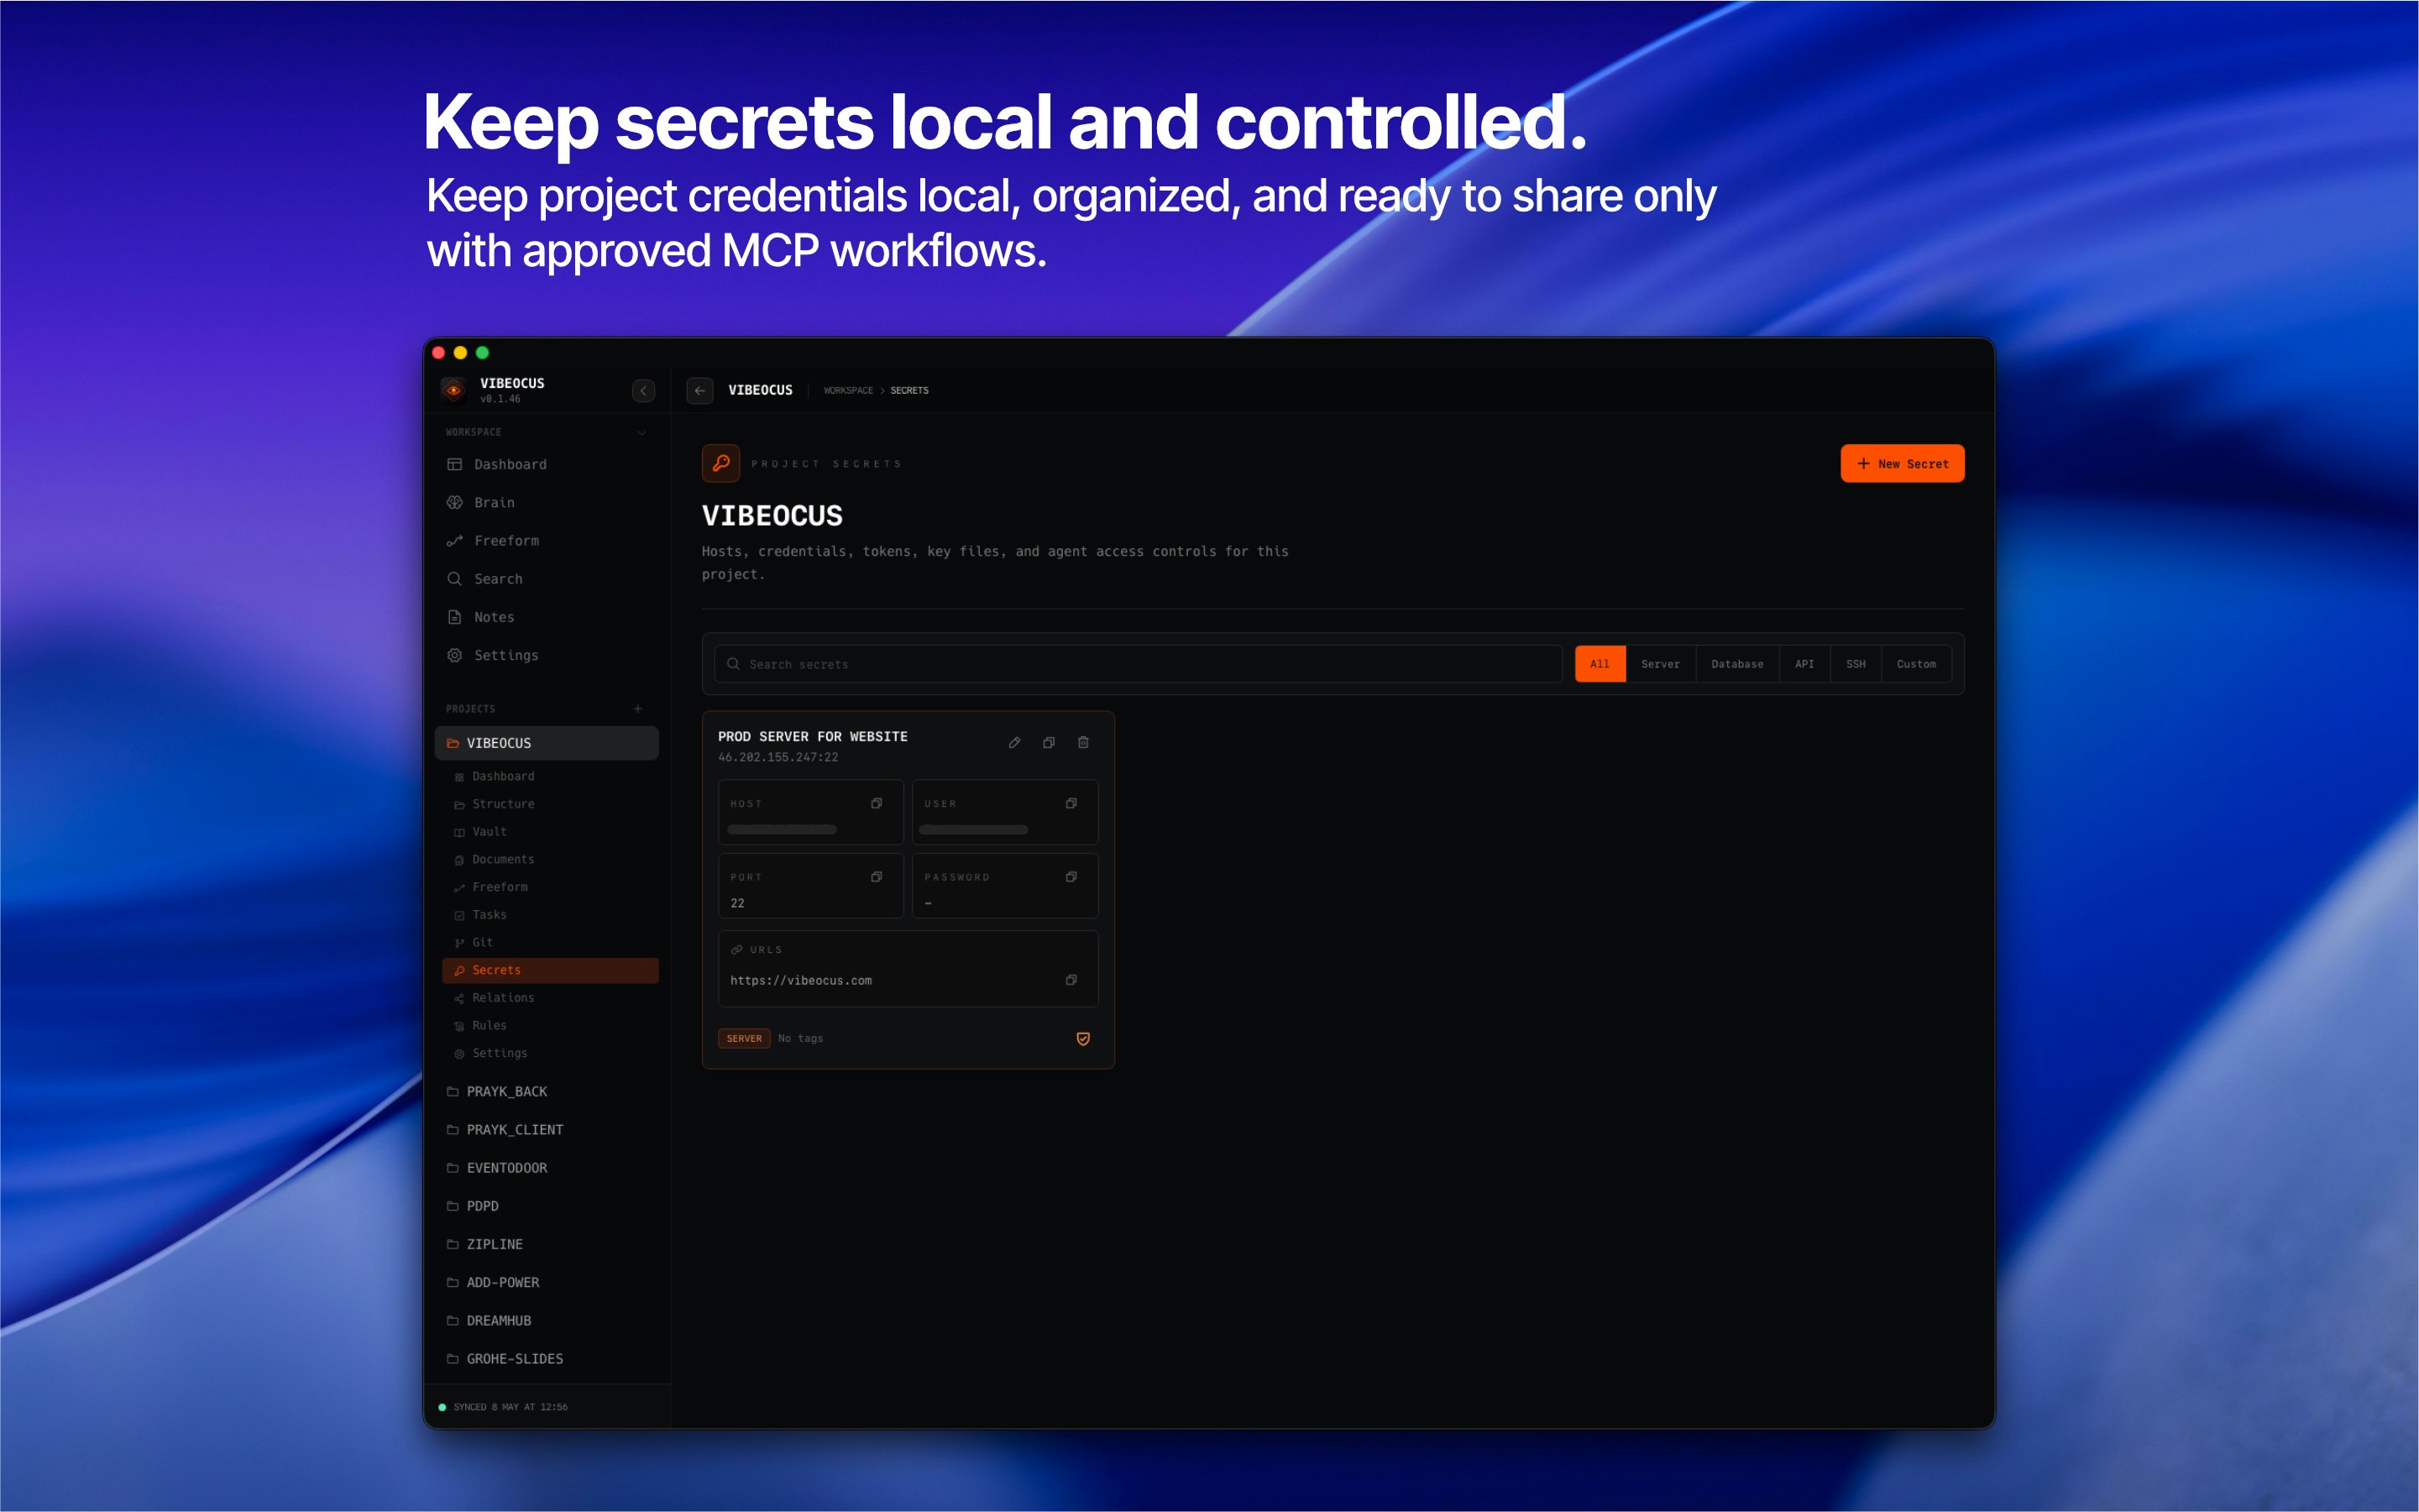Click the Search secrets field

click(1138, 664)
